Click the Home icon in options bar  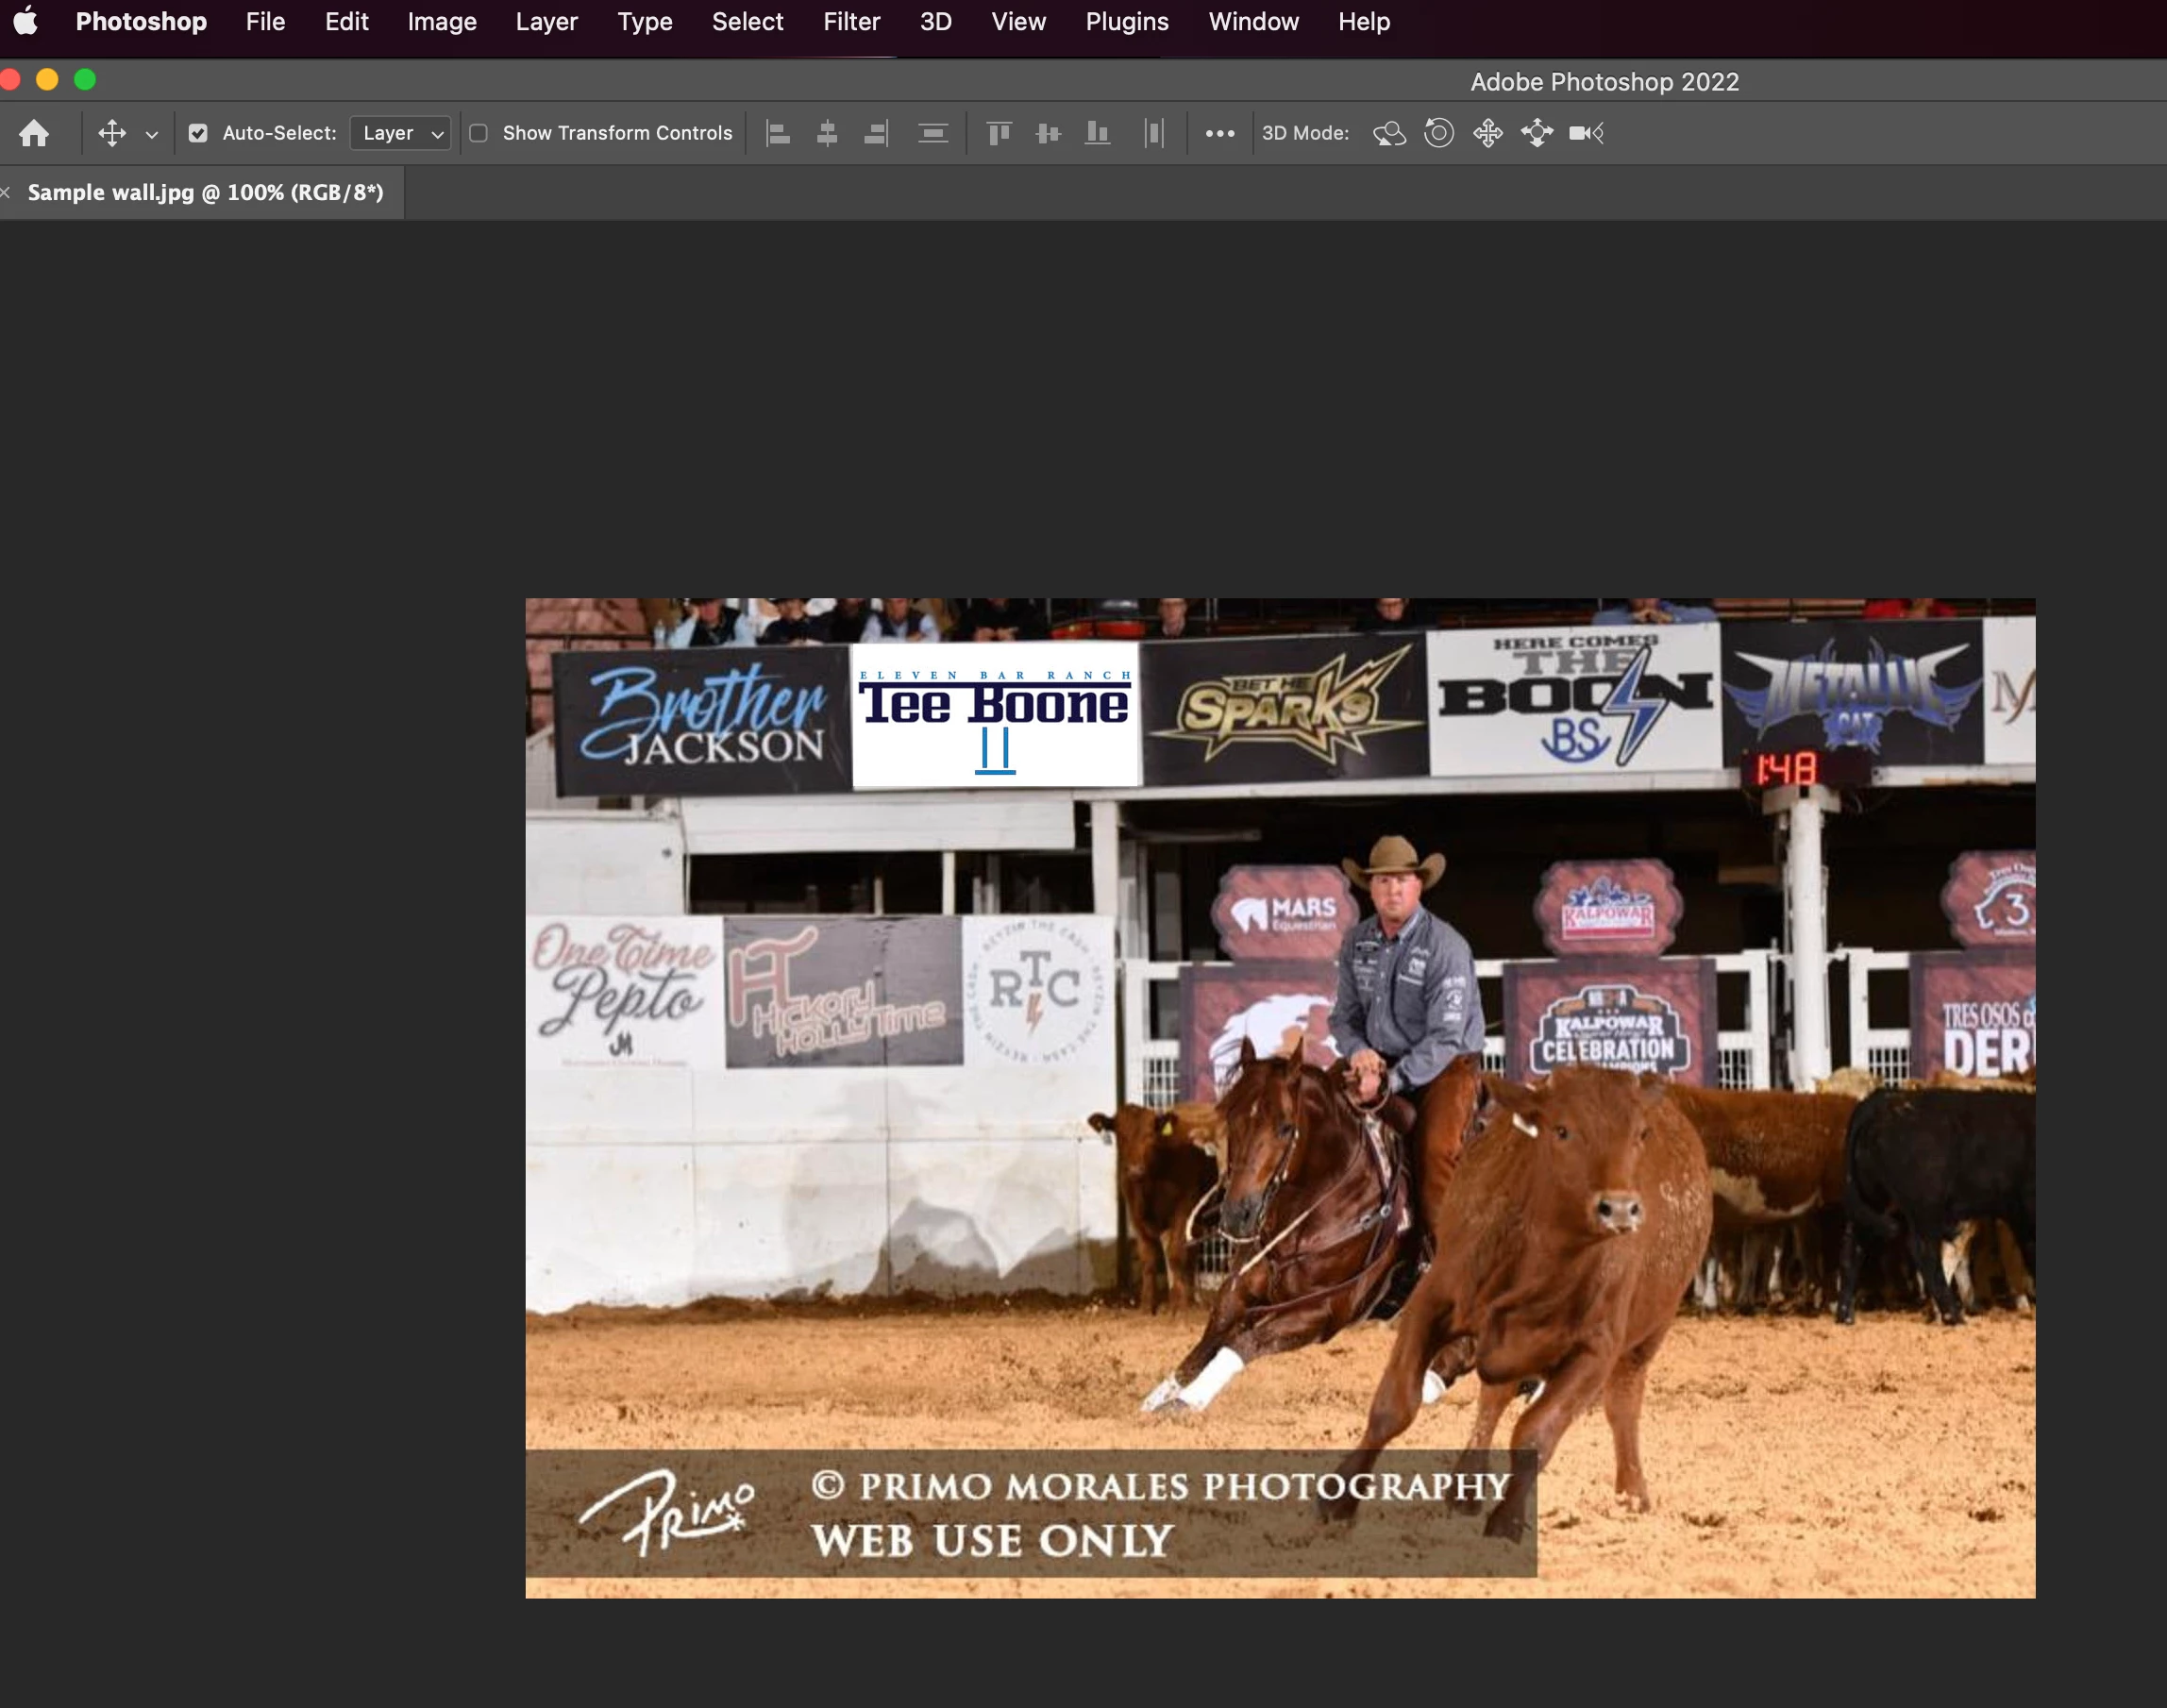coord(34,133)
